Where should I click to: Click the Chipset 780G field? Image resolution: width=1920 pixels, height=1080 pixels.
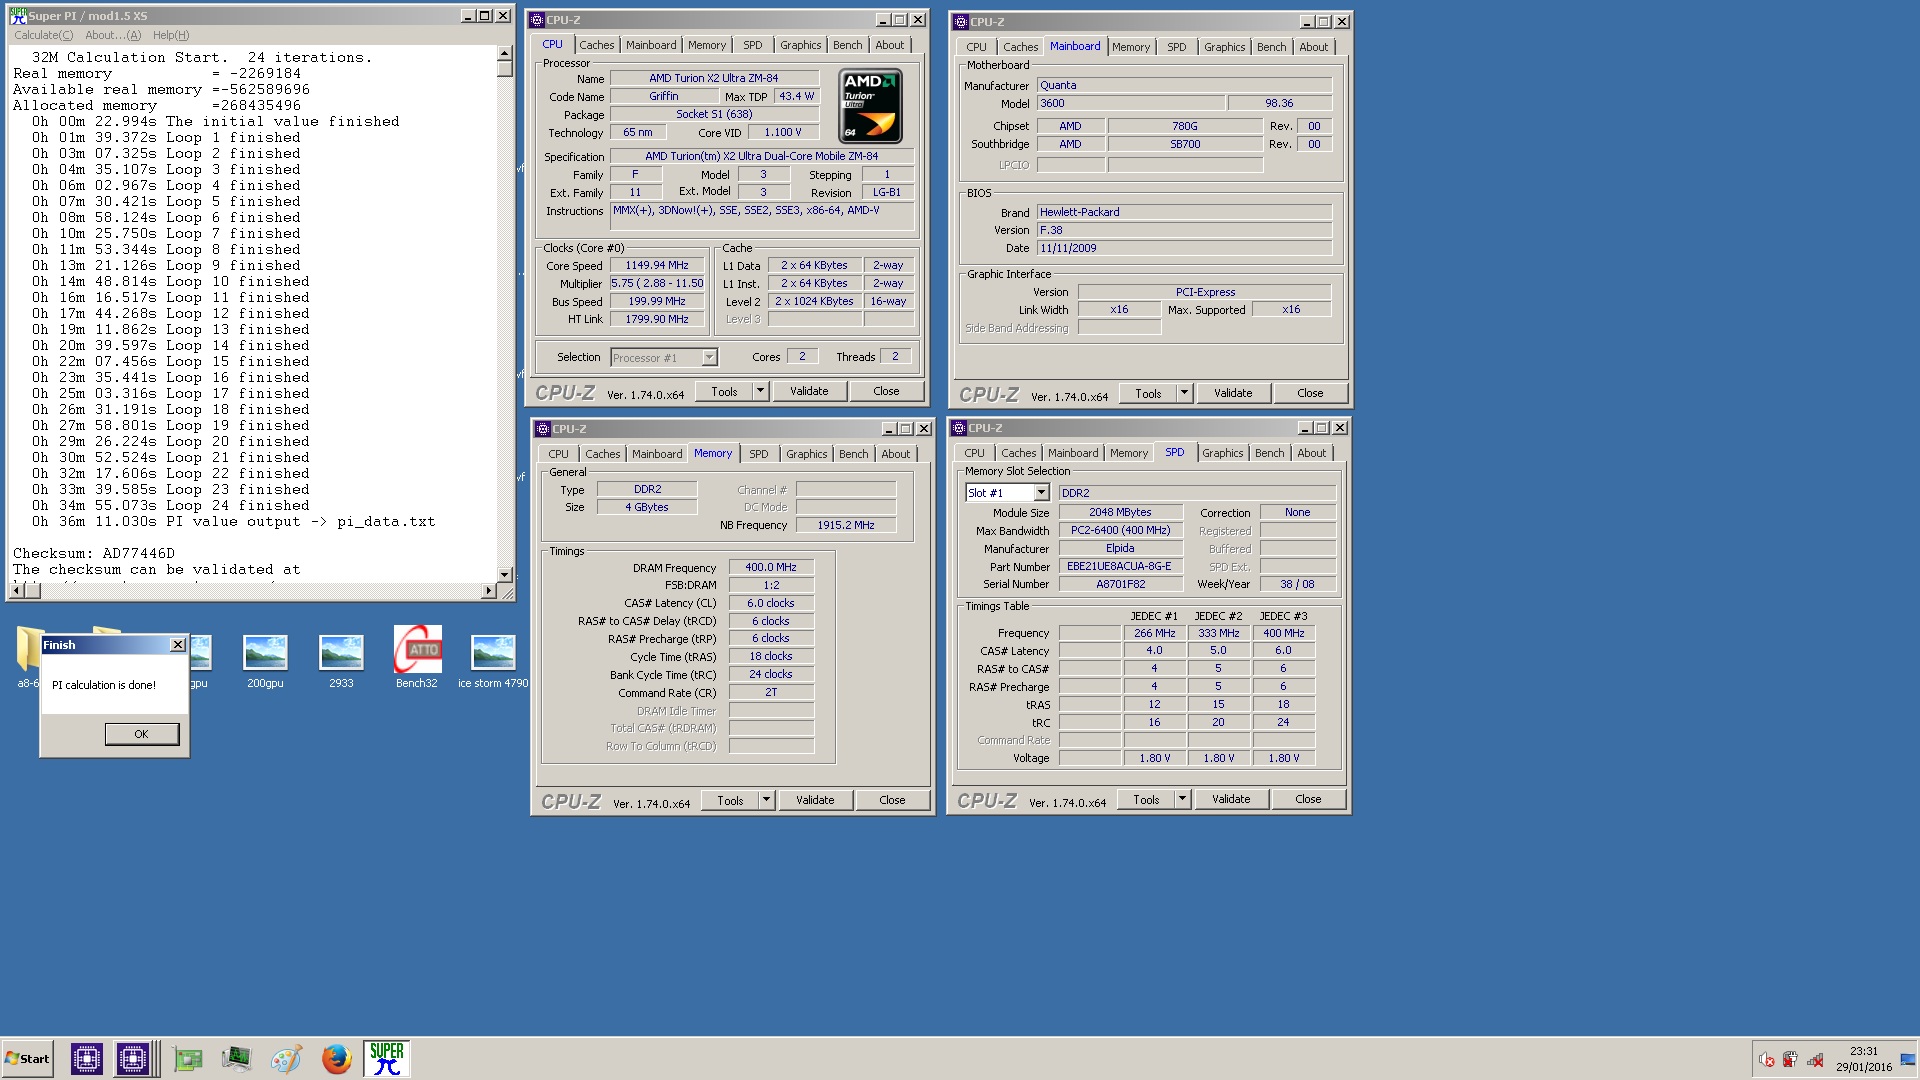pyautogui.click(x=1184, y=126)
